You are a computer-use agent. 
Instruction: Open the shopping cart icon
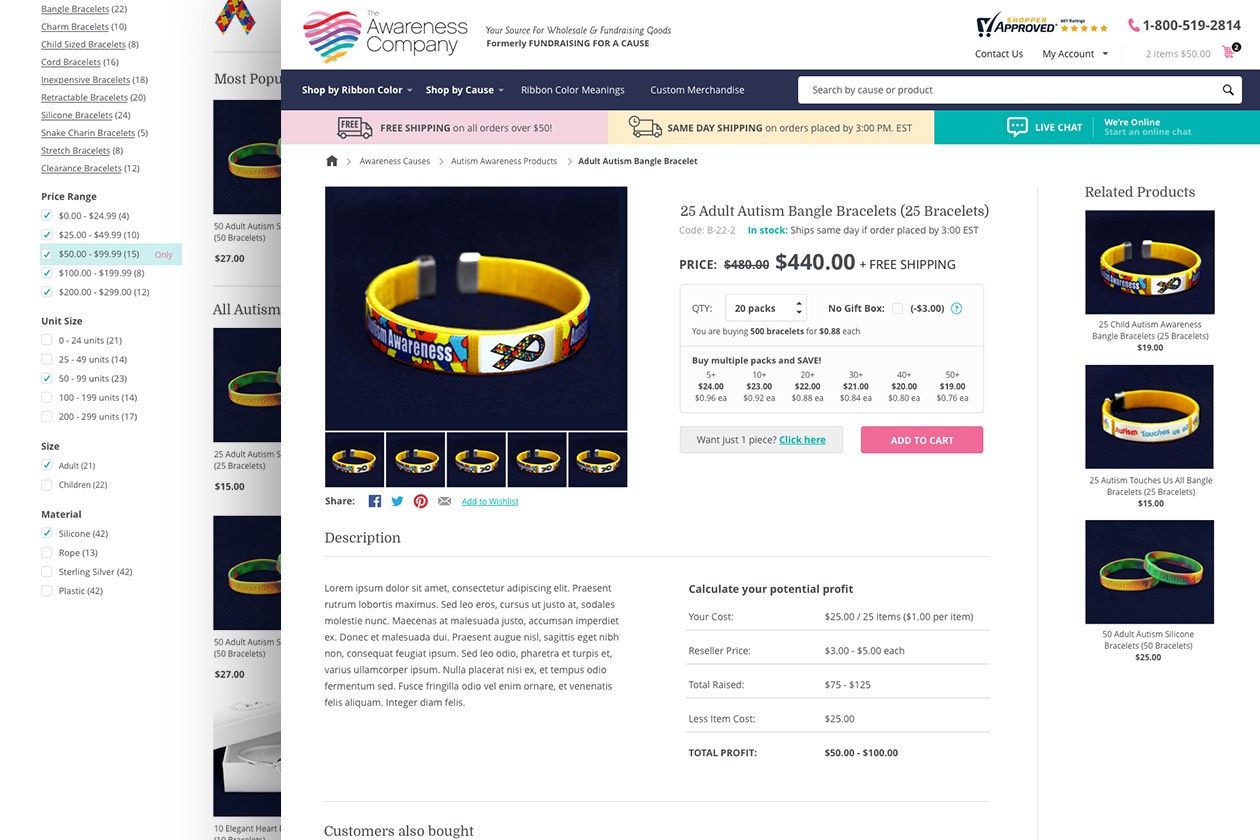pyautogui.click(x=1229, y=52)
